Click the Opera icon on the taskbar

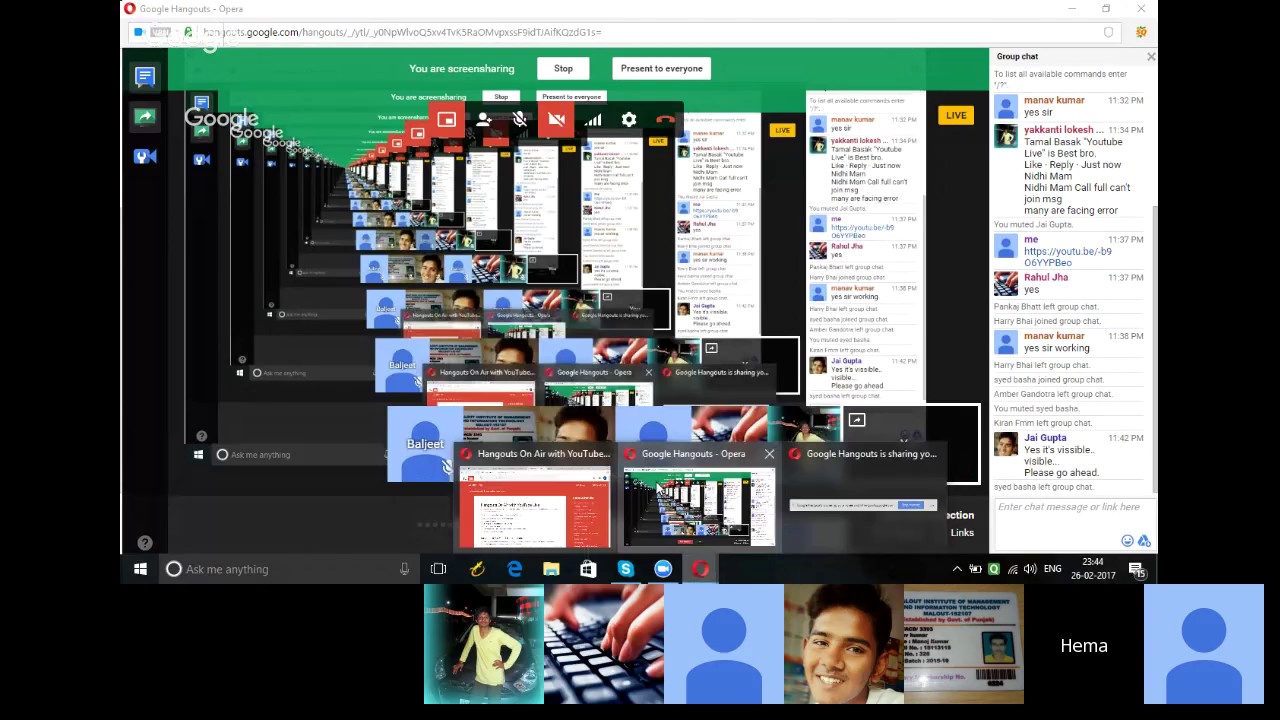pos(700,569)
